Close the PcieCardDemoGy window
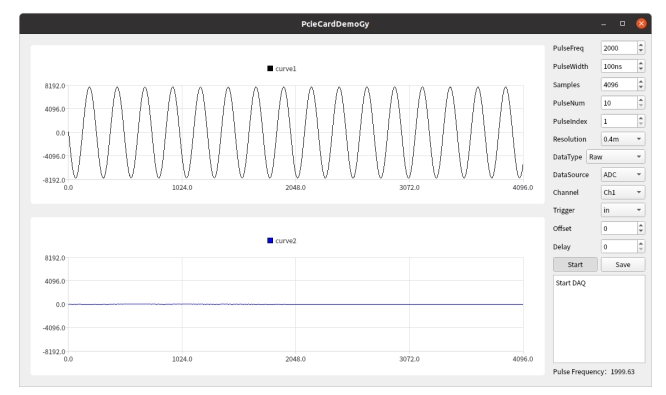The image size is (666, 395). coord(641,24)
